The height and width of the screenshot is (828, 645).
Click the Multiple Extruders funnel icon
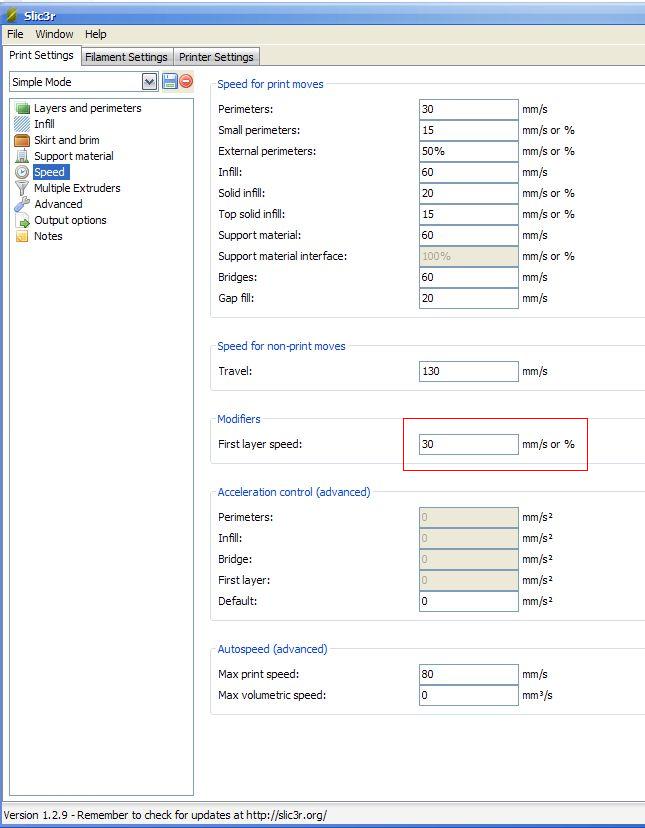click(x=22, y=188)
